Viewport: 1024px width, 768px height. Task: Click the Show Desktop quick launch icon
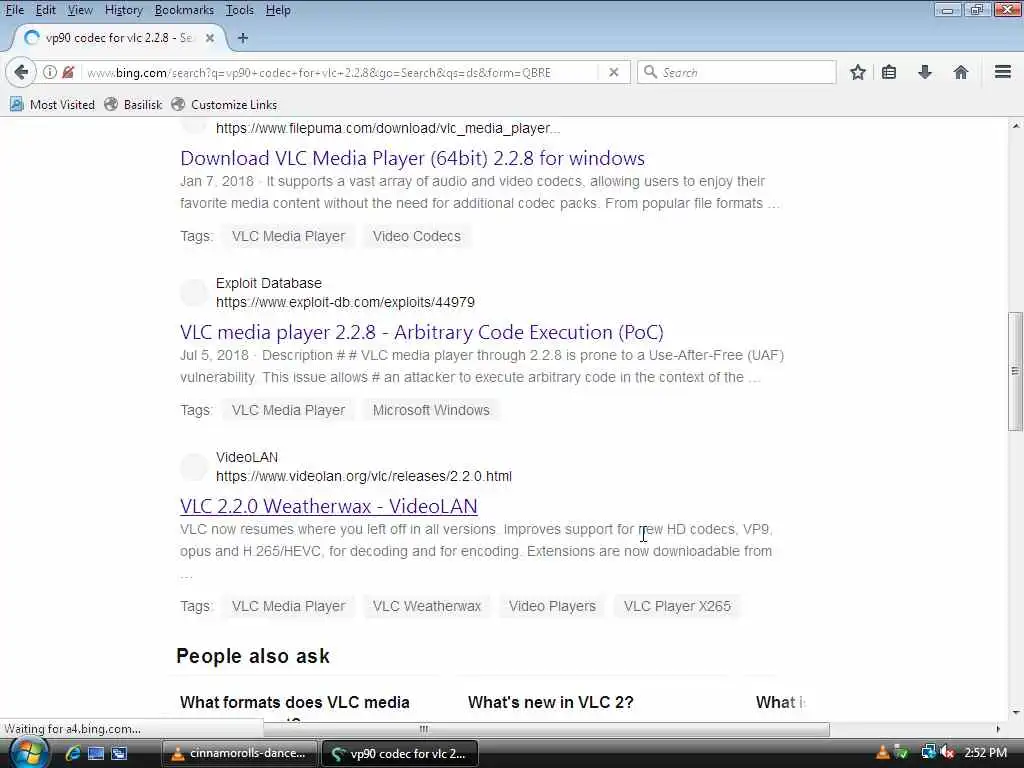coord(96,754)
